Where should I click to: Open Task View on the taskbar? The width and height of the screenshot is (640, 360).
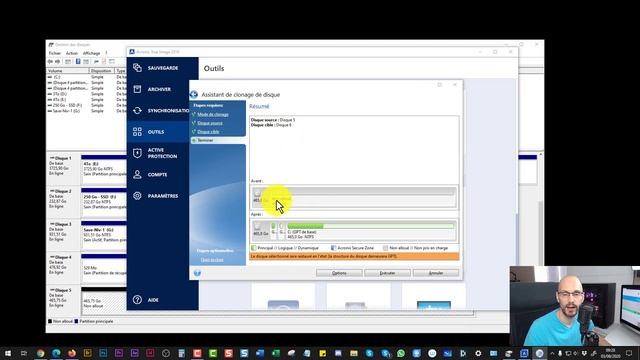[24, 353]
